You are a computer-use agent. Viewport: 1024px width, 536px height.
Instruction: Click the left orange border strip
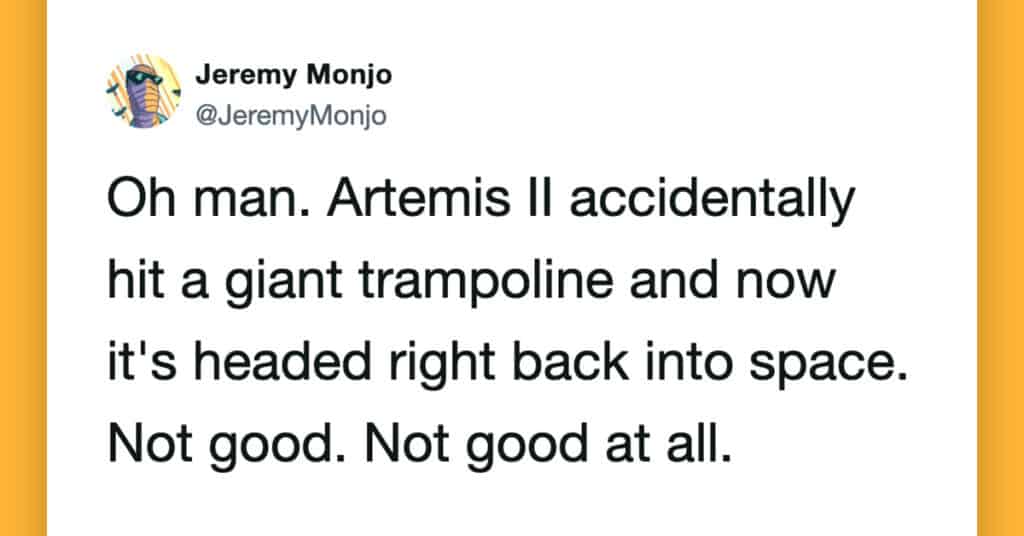(x=22, y=268)
